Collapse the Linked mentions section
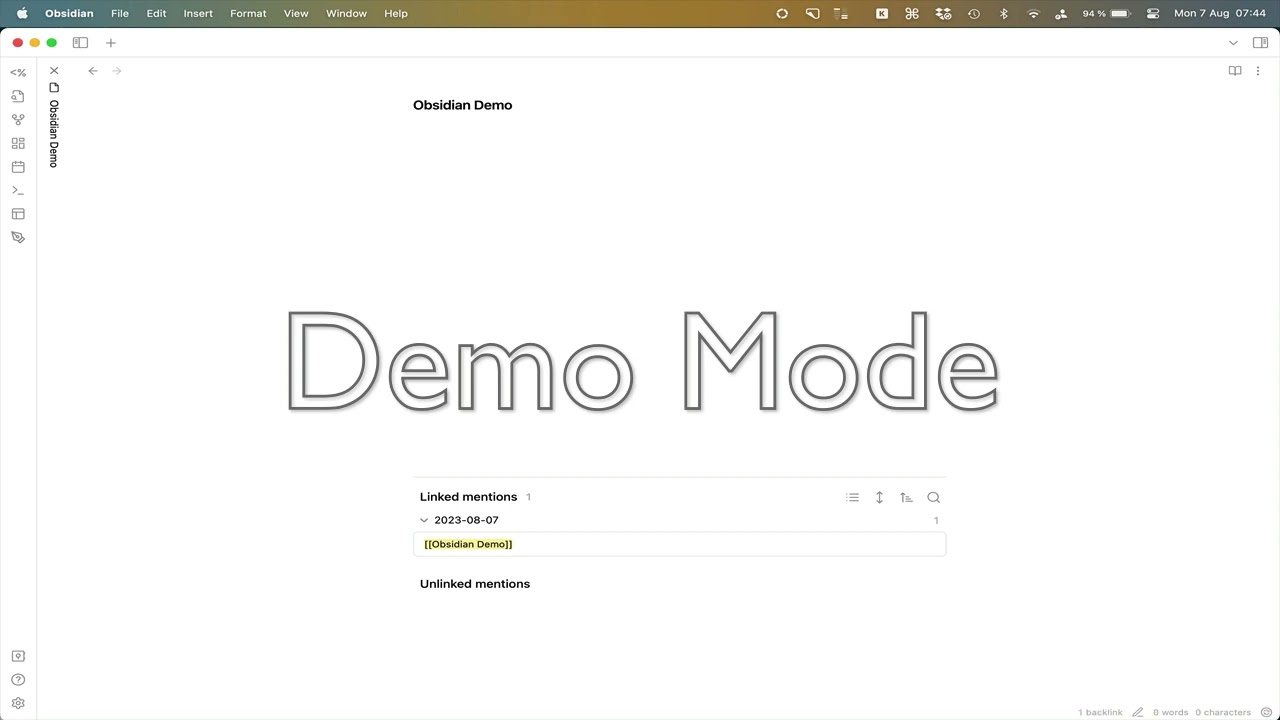The height and width of the screenshot is (720, 1280). [468, 497]
